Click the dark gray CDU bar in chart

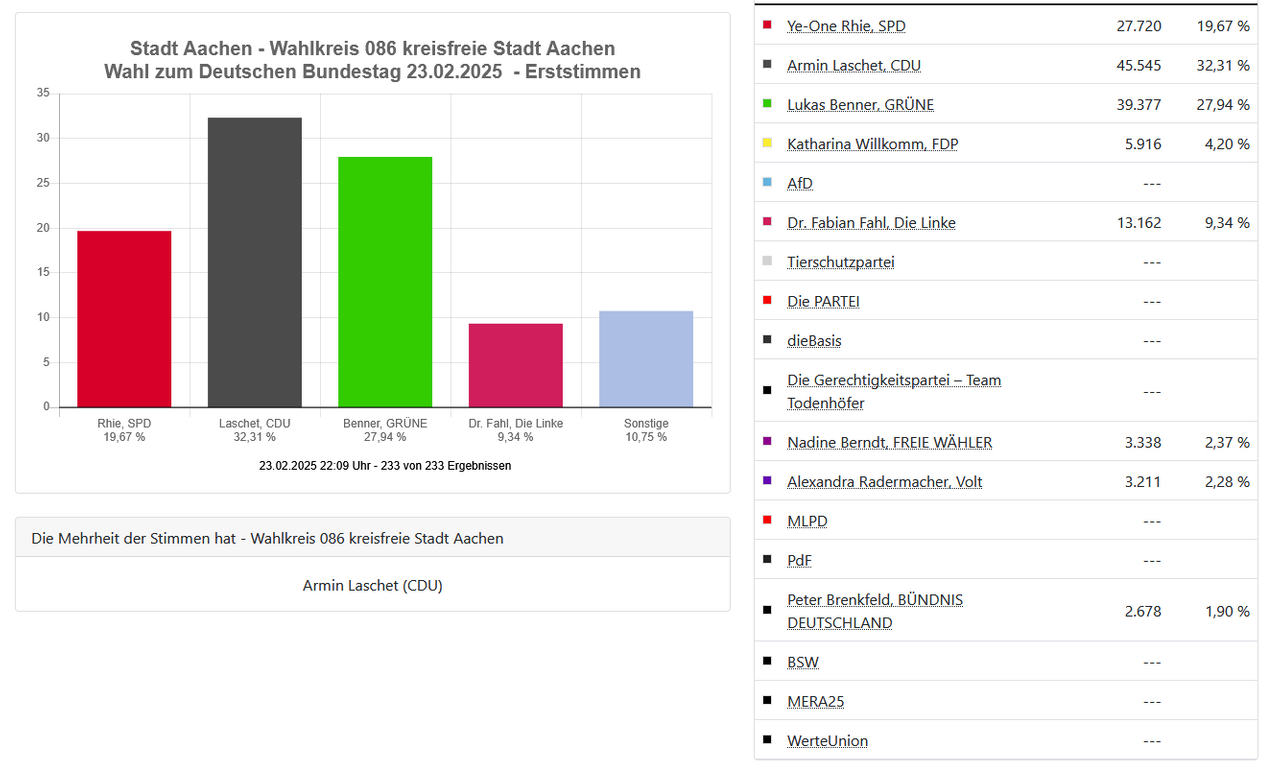254,262
